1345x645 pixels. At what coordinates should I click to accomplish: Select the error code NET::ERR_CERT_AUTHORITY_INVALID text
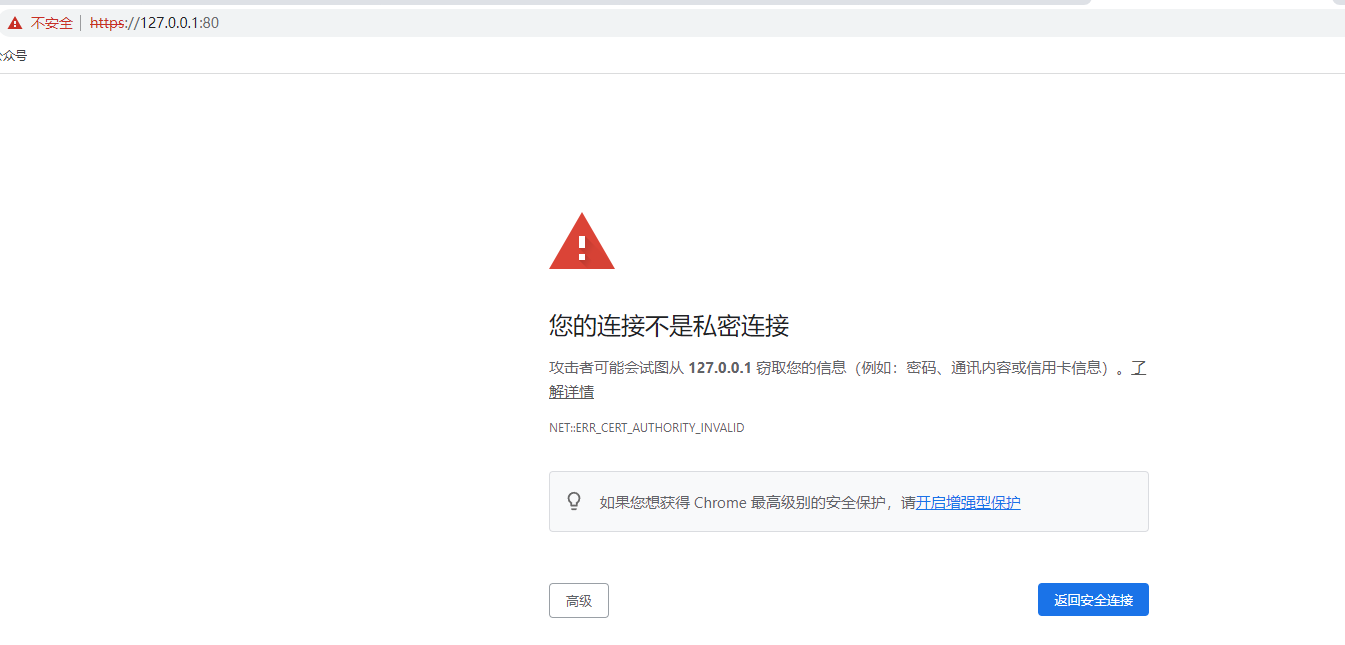coord(645,427)
